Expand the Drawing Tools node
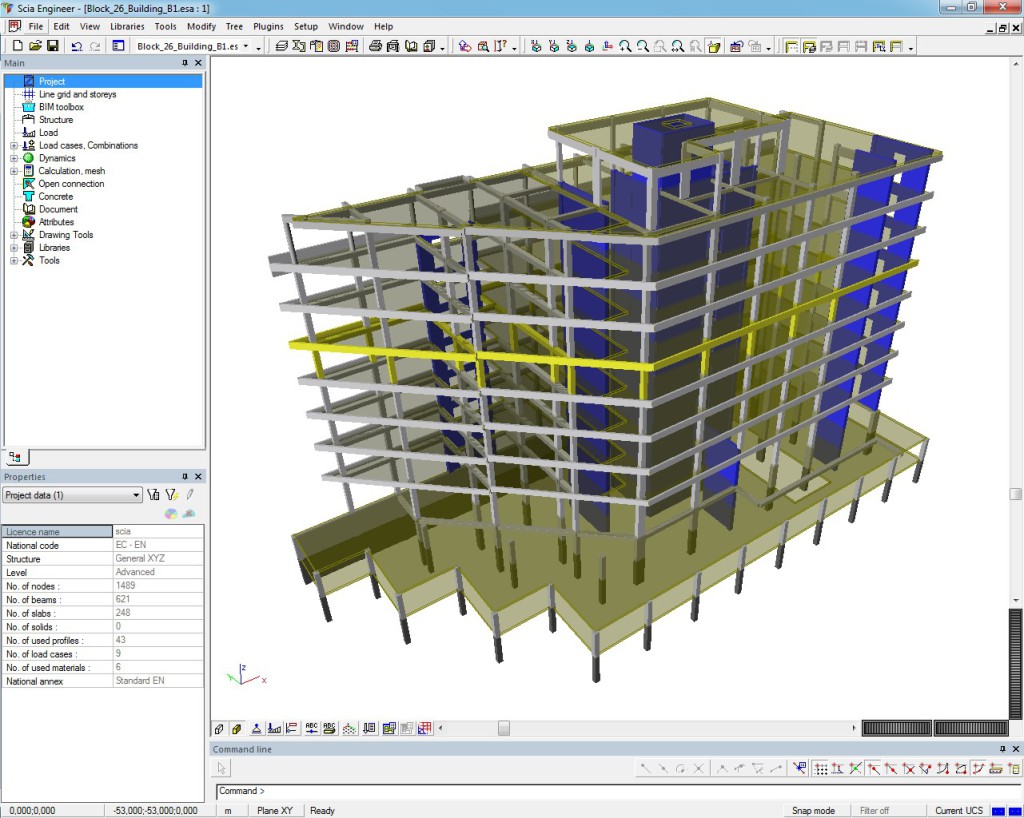Screen dimensions: 1024x818 pos(14,235)
